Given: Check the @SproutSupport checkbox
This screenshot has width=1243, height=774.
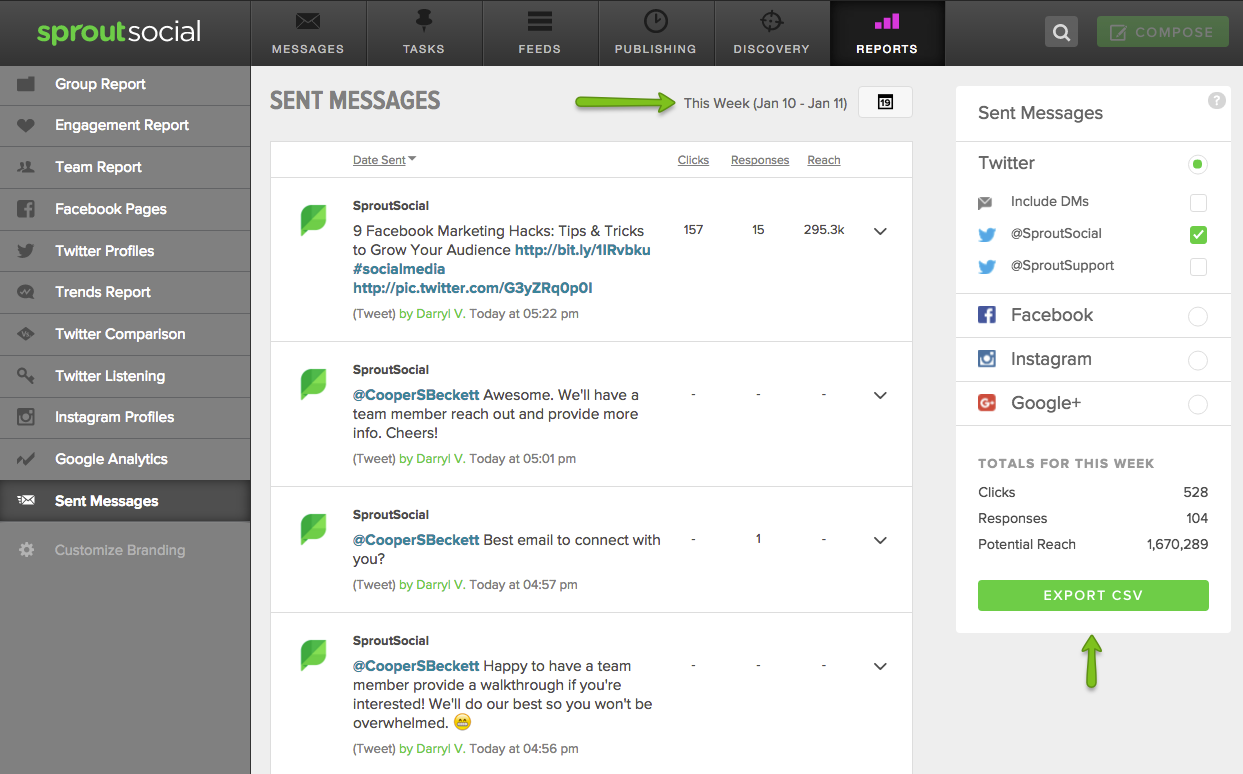Looking at the screenshot, I should tap(1198, 267).
